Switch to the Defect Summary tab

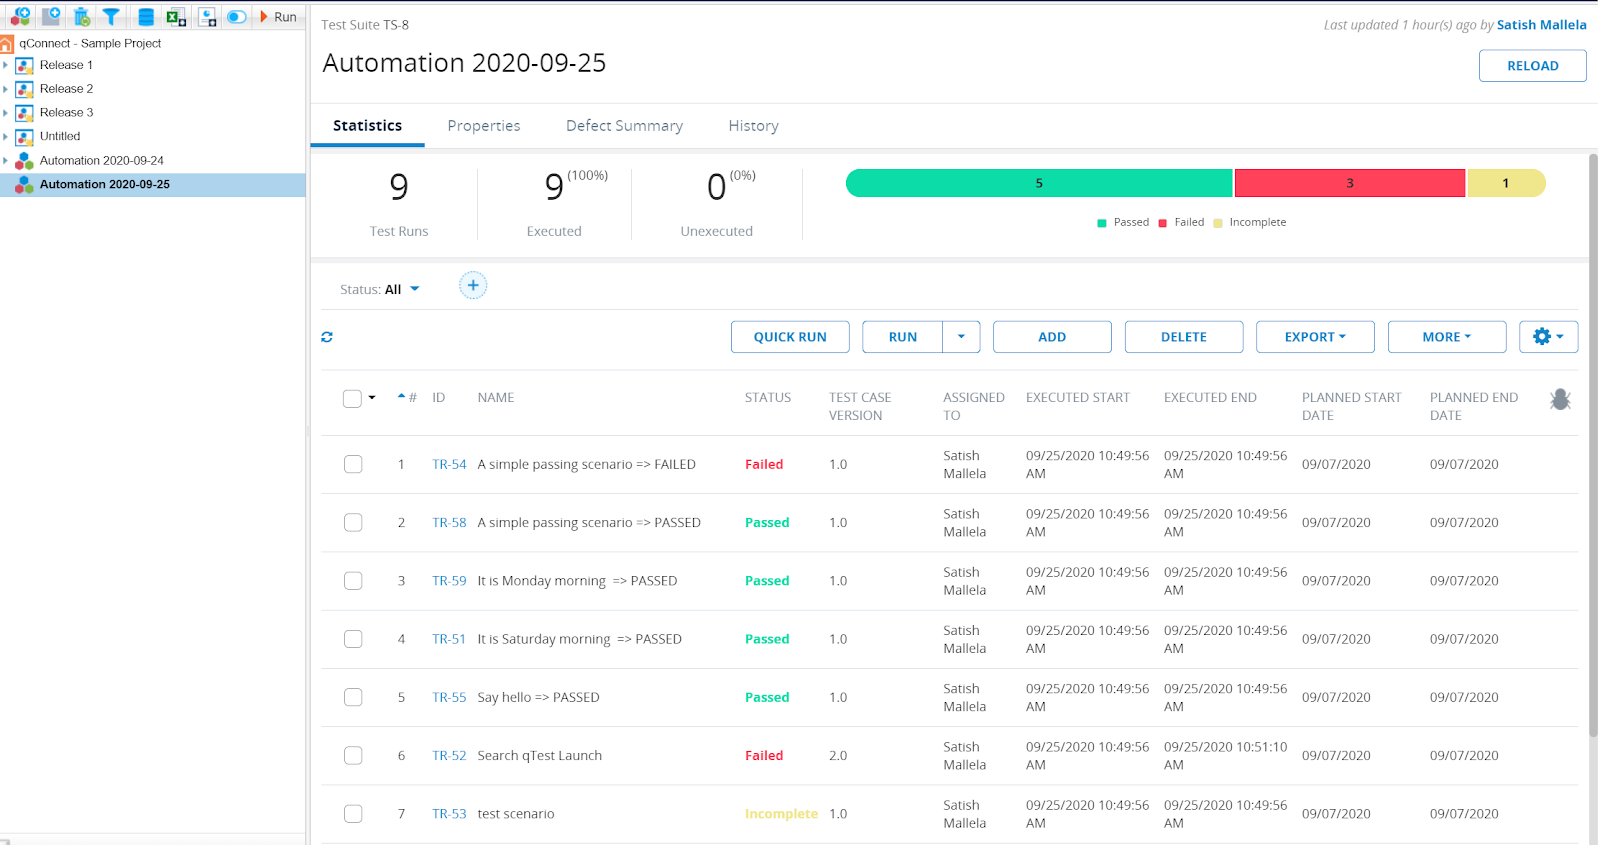coord(624,126)
